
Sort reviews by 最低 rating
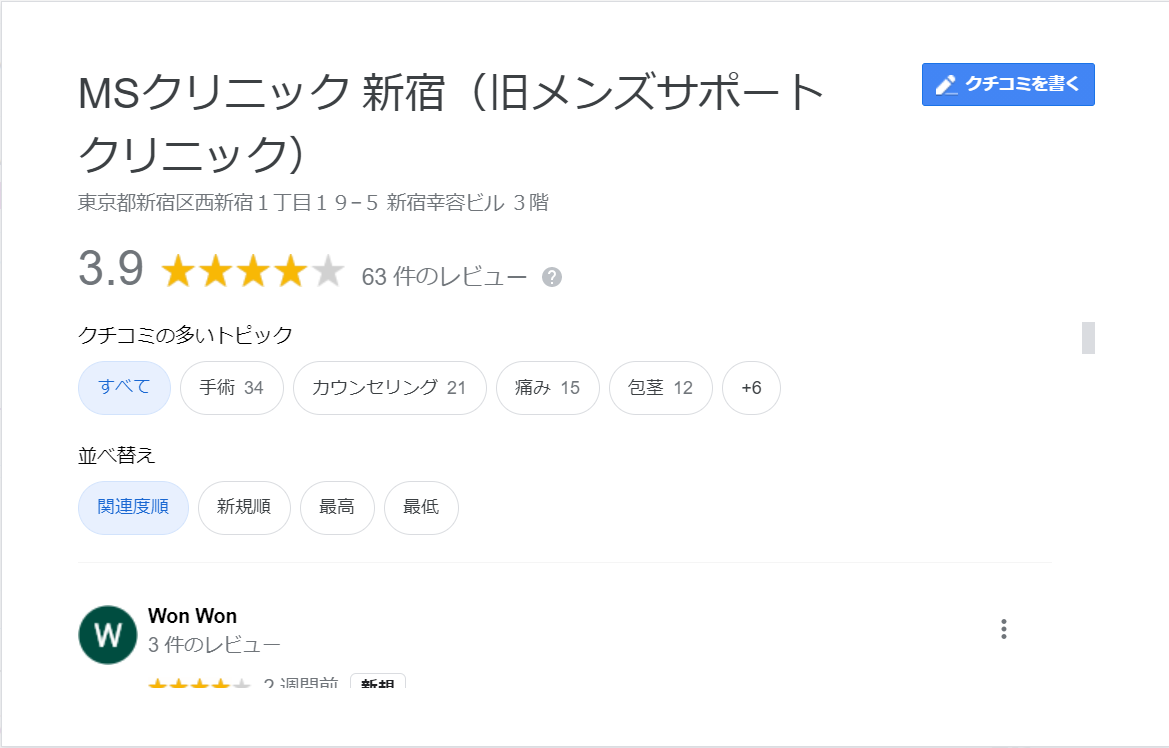421,508
